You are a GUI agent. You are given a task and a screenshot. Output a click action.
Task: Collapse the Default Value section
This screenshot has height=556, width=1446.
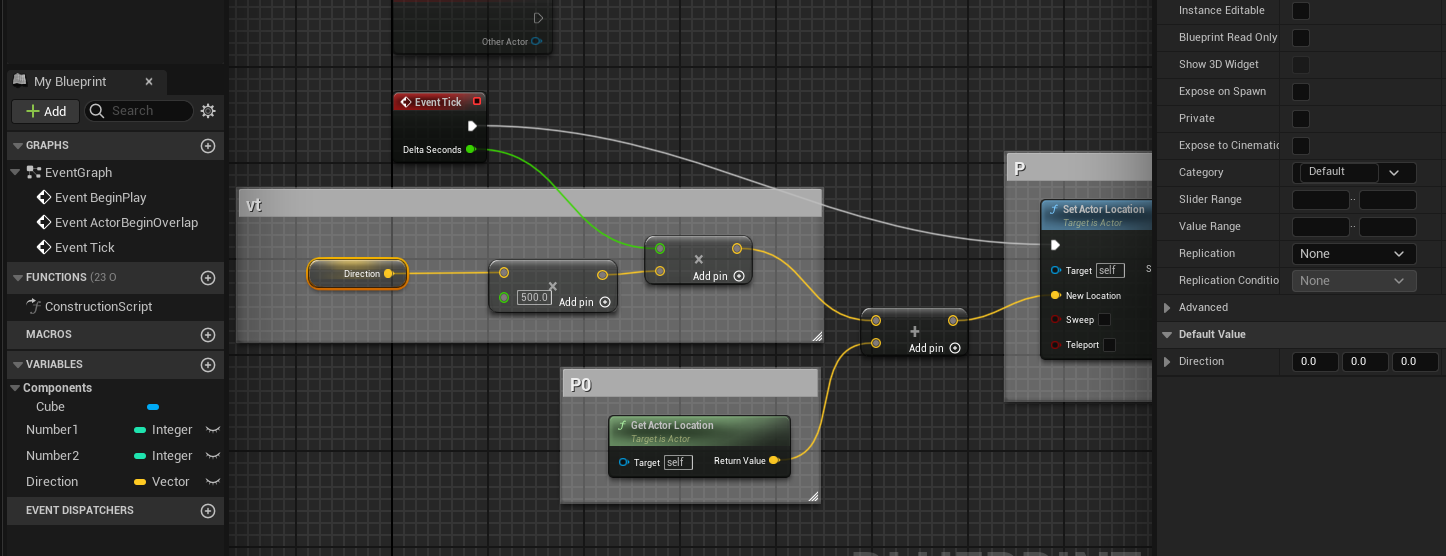tap(1167, 335)
